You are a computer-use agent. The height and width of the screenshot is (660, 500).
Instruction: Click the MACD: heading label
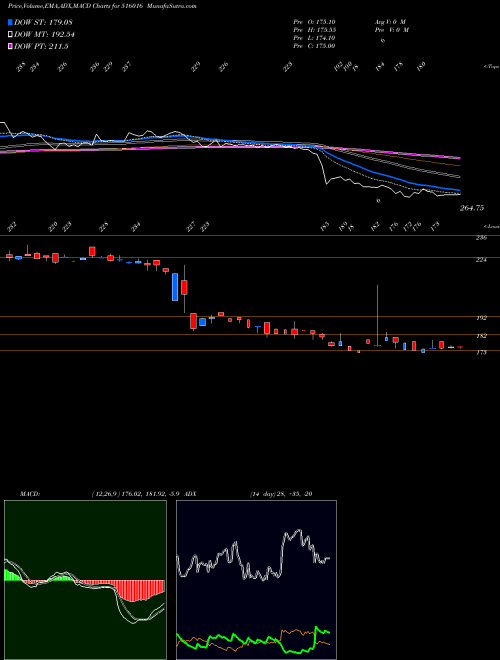(x=30, y=494)
